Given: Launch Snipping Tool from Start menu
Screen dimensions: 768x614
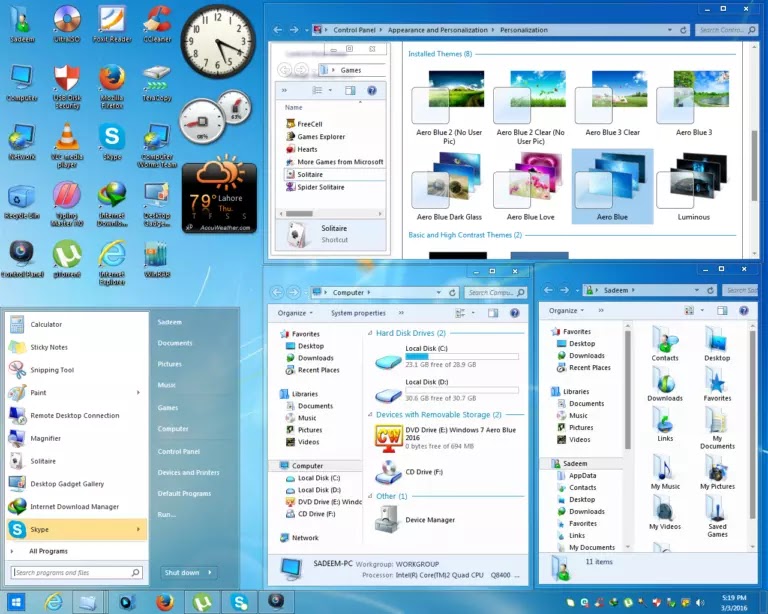Looking at the screenshot, I should pyautogui.click(x=77, y=370).
